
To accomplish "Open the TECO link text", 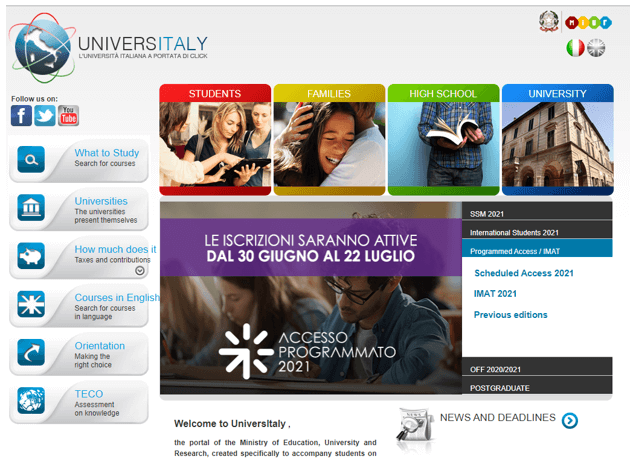I will click(x=89, y=394).
